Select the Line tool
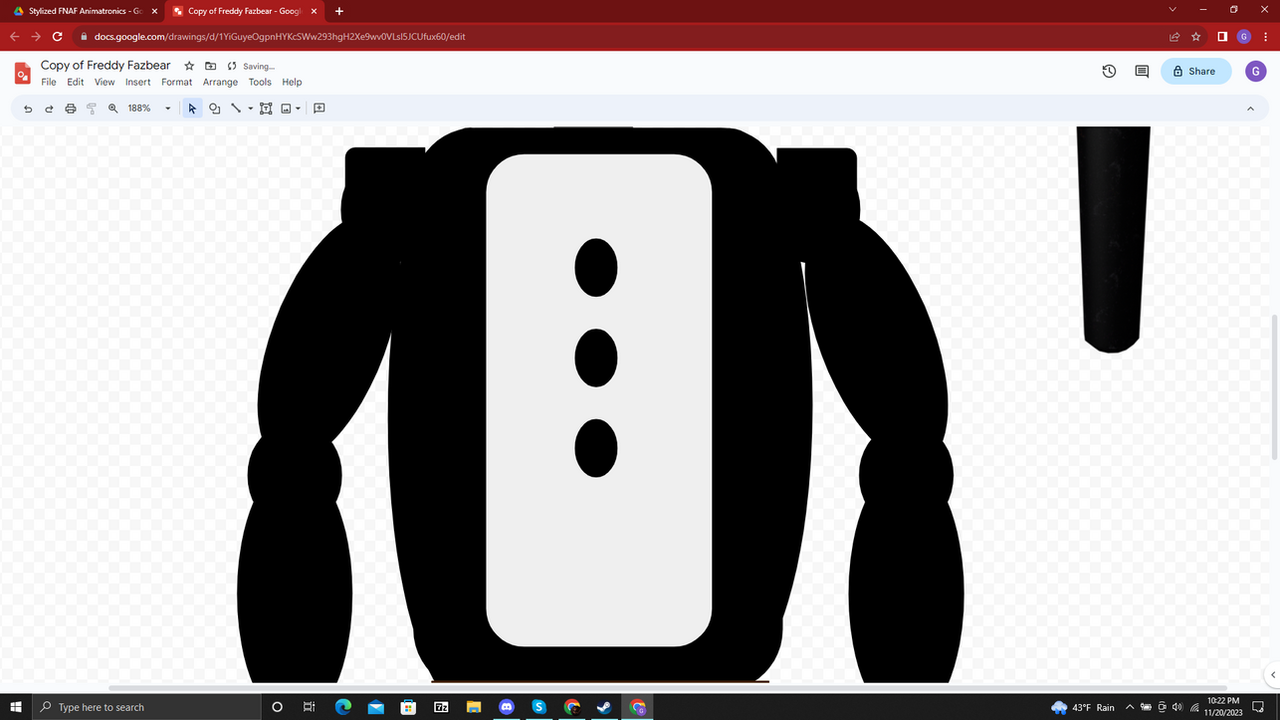1280x720 pixels. pyautogui.click(x=236, y=108)
